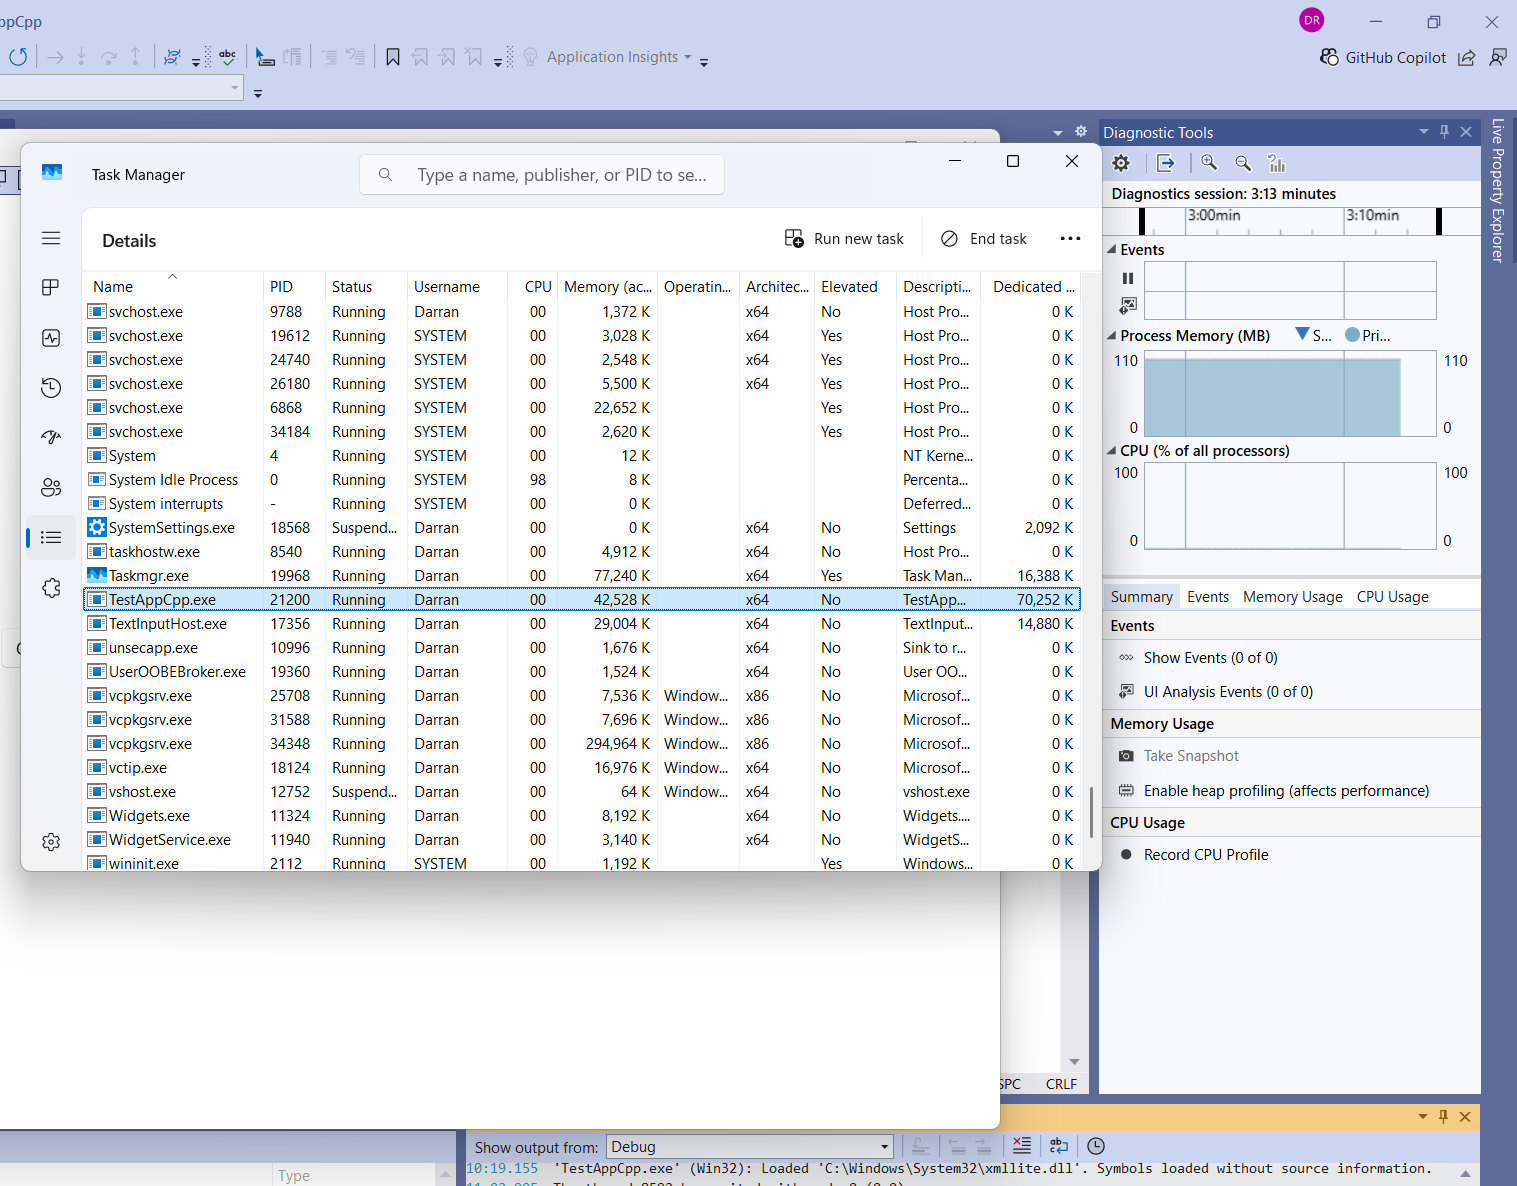The image size is (1517, 1186).
Task: Select Taskmgr.exe row
Action: [581, 576]
